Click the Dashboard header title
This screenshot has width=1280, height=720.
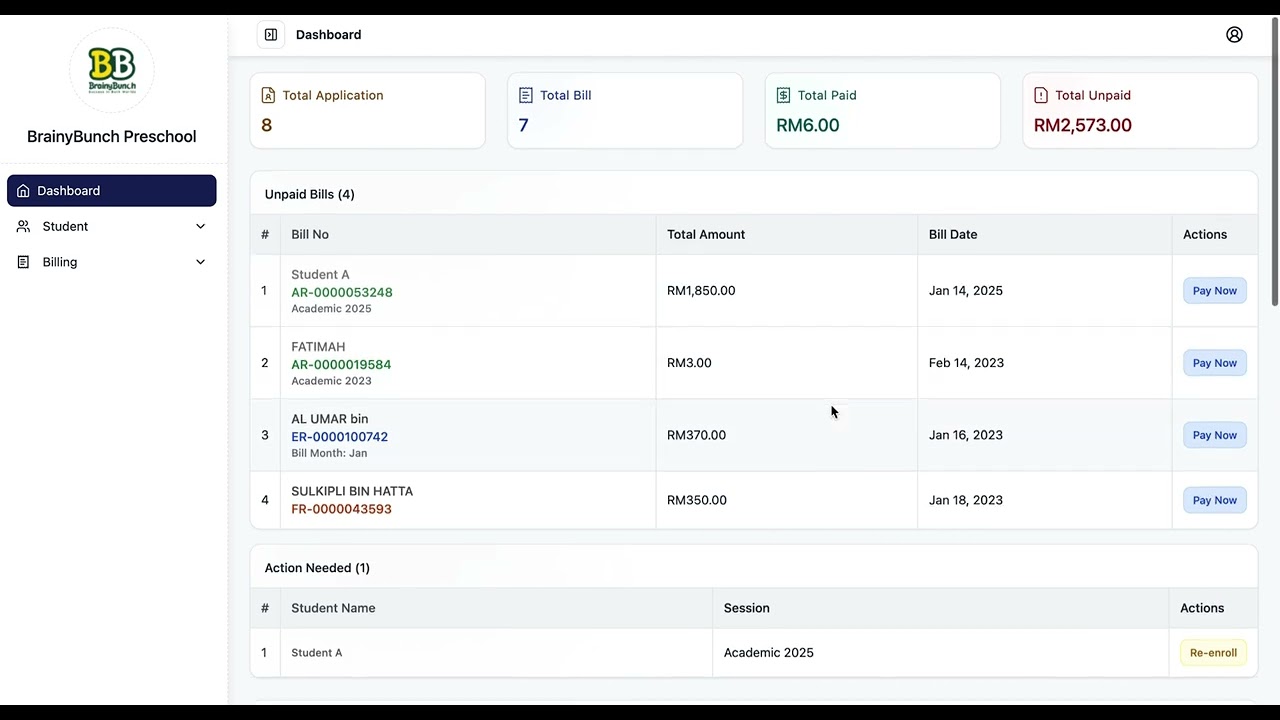point(329,35)
